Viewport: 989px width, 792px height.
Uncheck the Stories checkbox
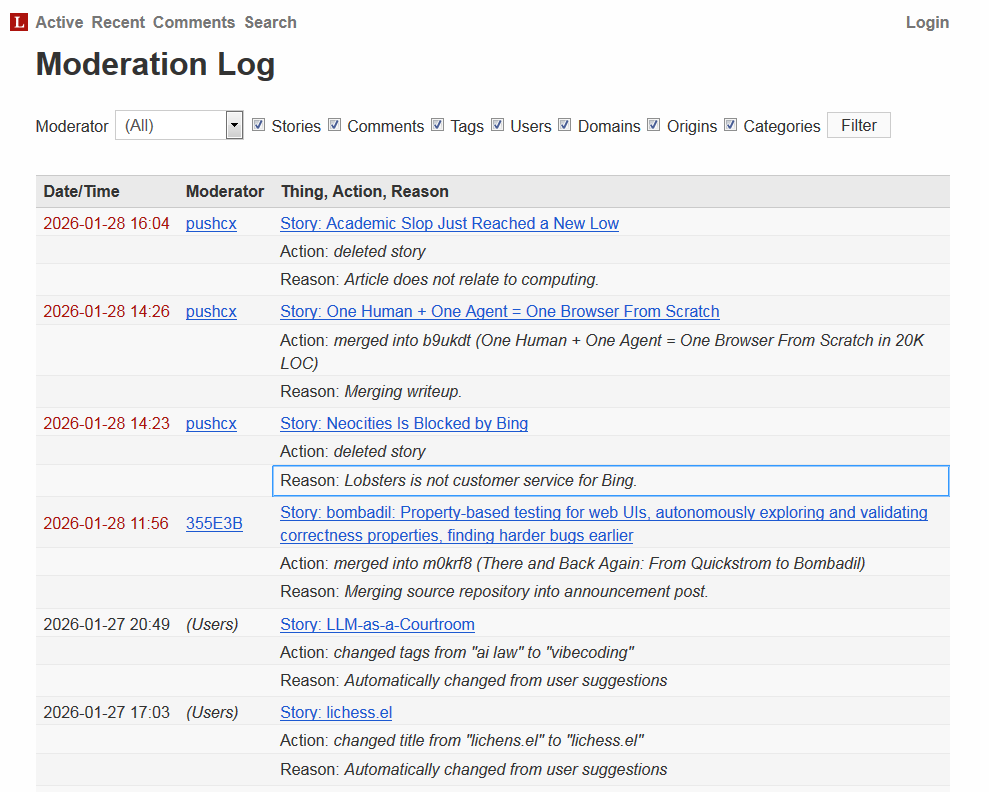click(x=258, y=125)
